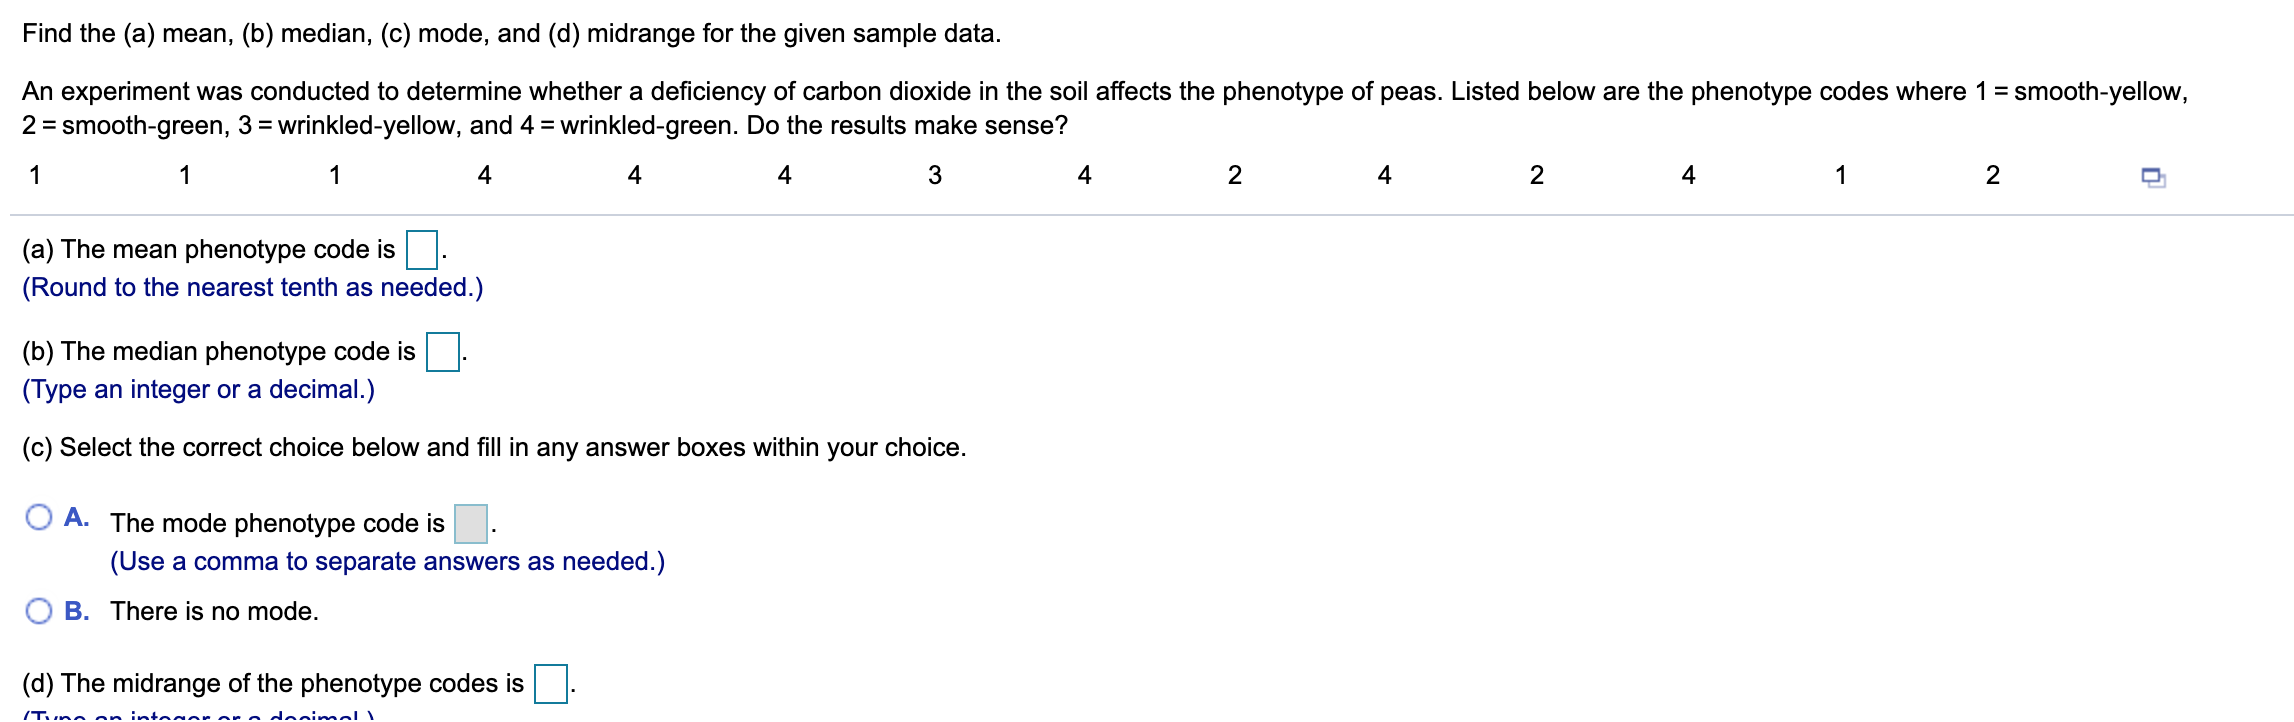
Task: Click the '(c) Select the correct choice' prompt
Action: [x=494, y=448]
